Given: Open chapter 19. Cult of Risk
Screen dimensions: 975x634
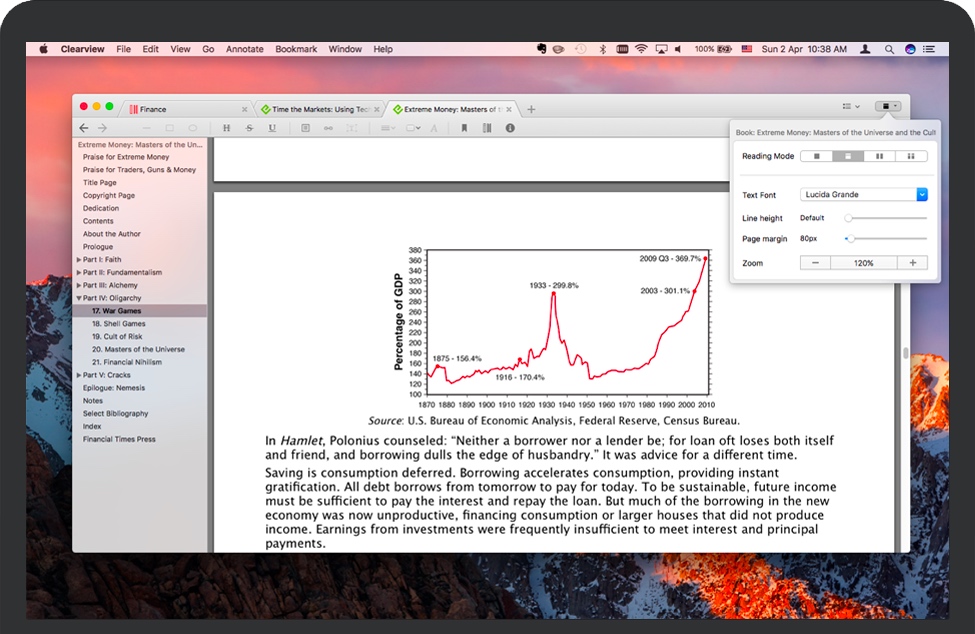Looking at the screenshot, I should [x=117, y=337].
